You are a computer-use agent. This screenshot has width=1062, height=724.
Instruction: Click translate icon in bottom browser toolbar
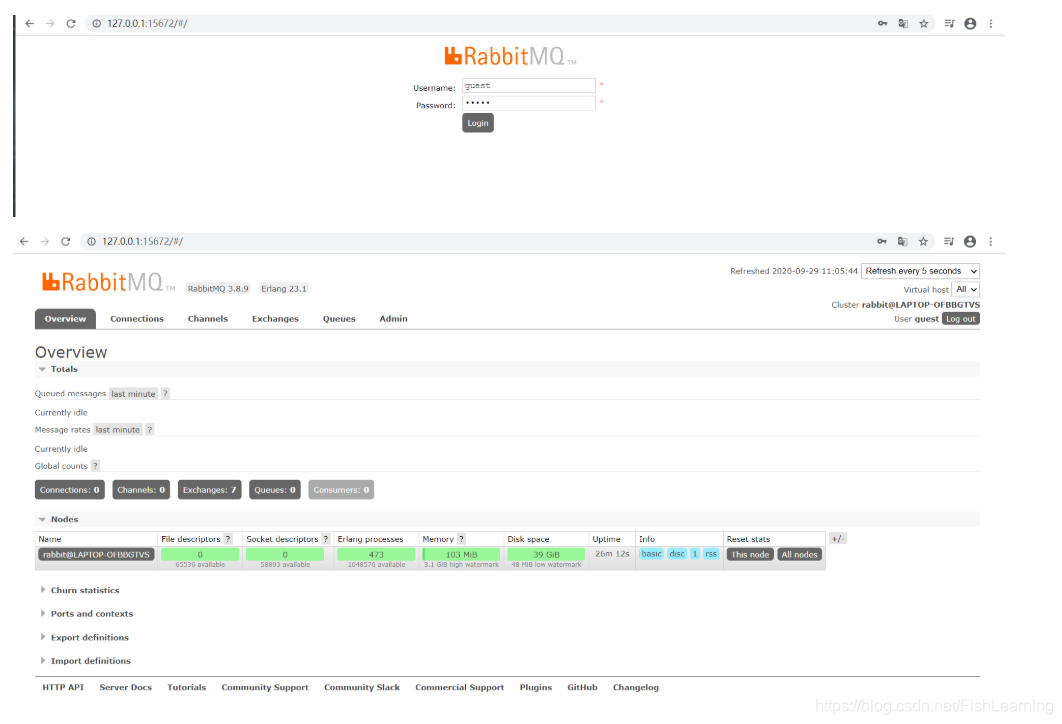tap(903, 242)
